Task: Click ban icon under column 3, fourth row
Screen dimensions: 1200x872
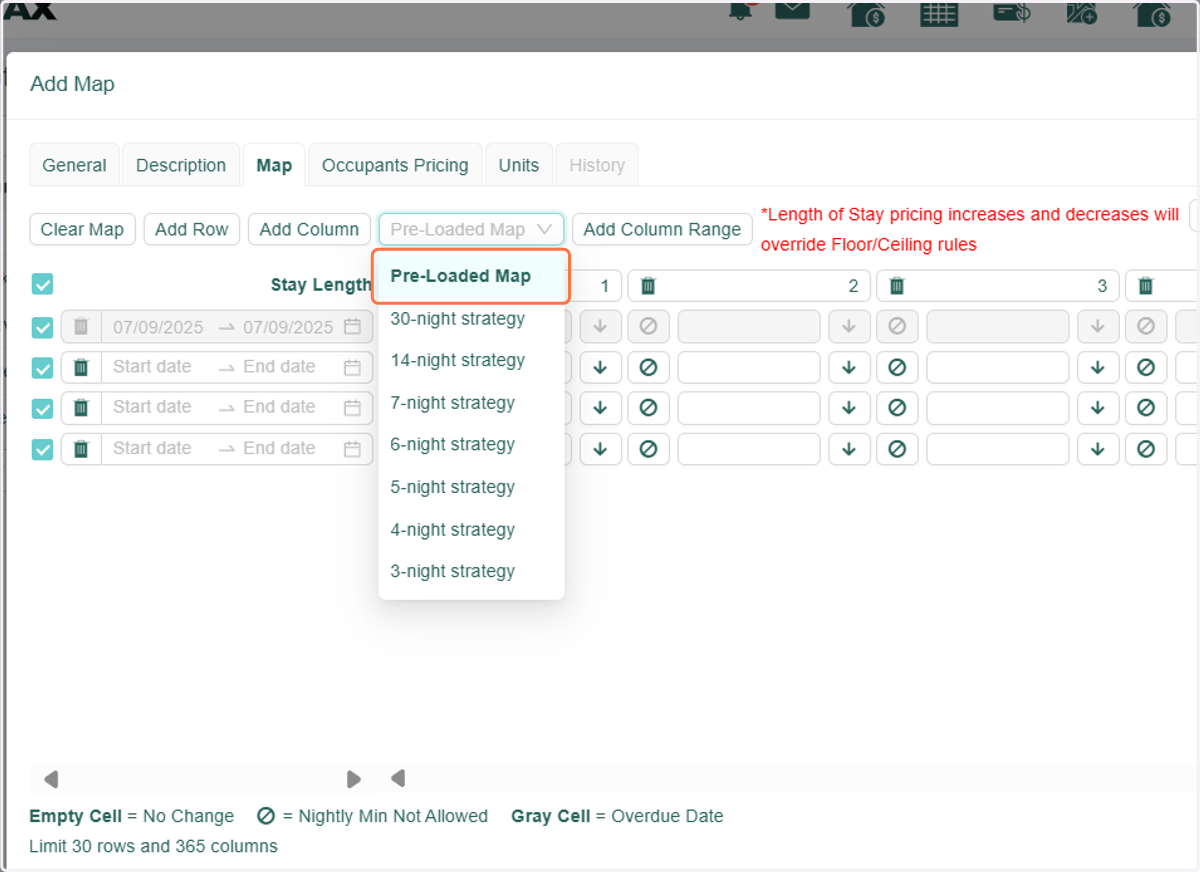Action: (897, 449)
